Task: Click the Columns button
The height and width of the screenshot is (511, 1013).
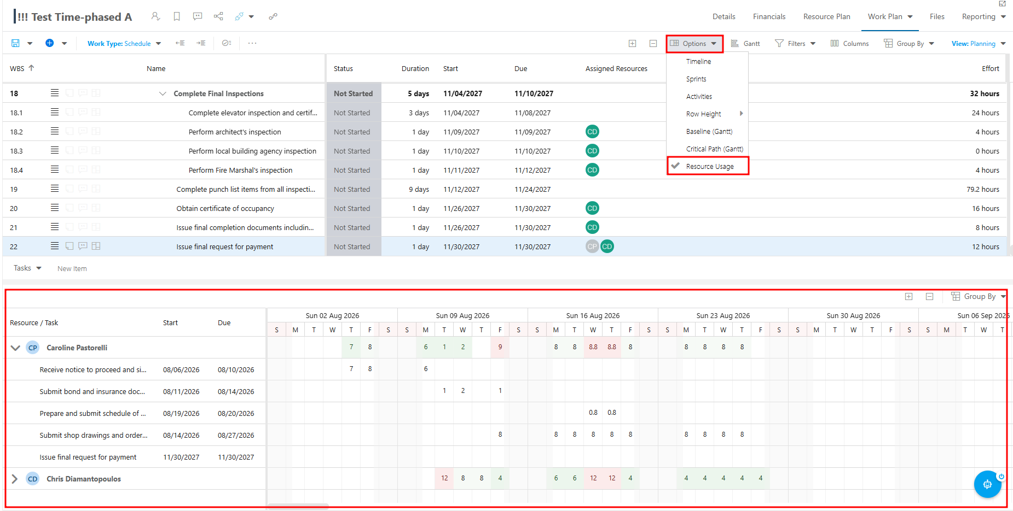Action: [849, 43]
